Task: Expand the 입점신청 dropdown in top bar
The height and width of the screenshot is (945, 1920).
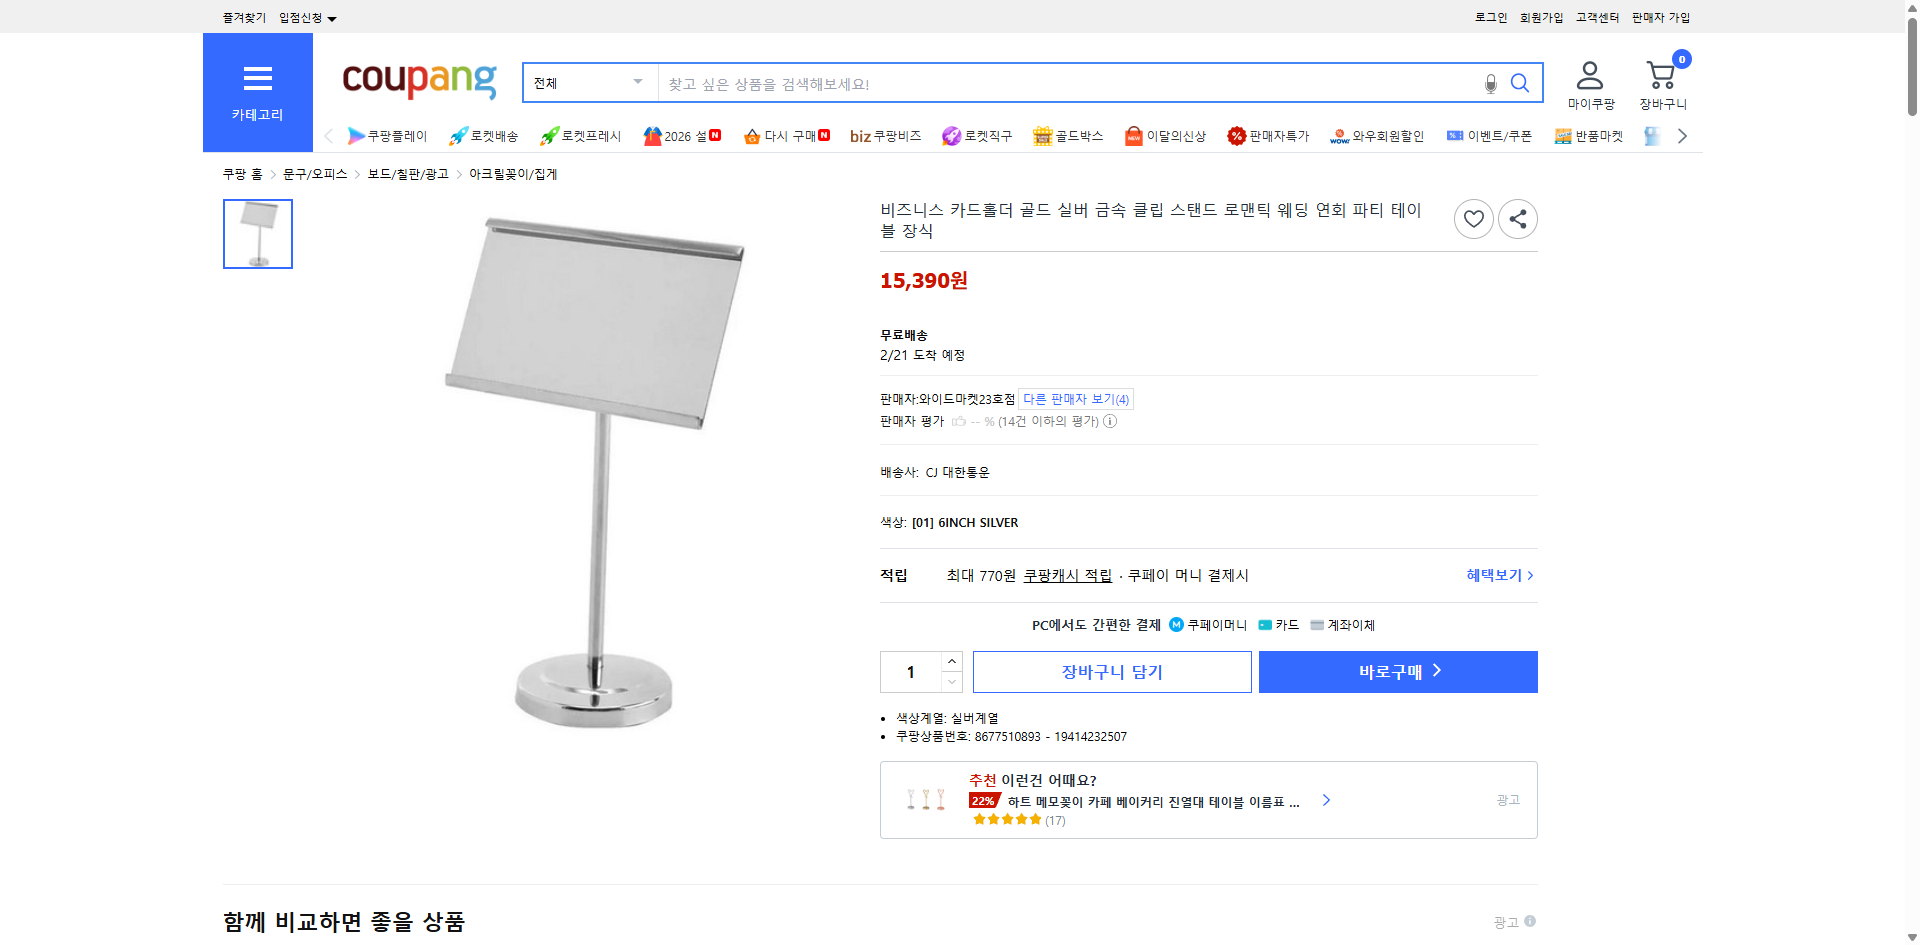Action: [x=304, y=17]
